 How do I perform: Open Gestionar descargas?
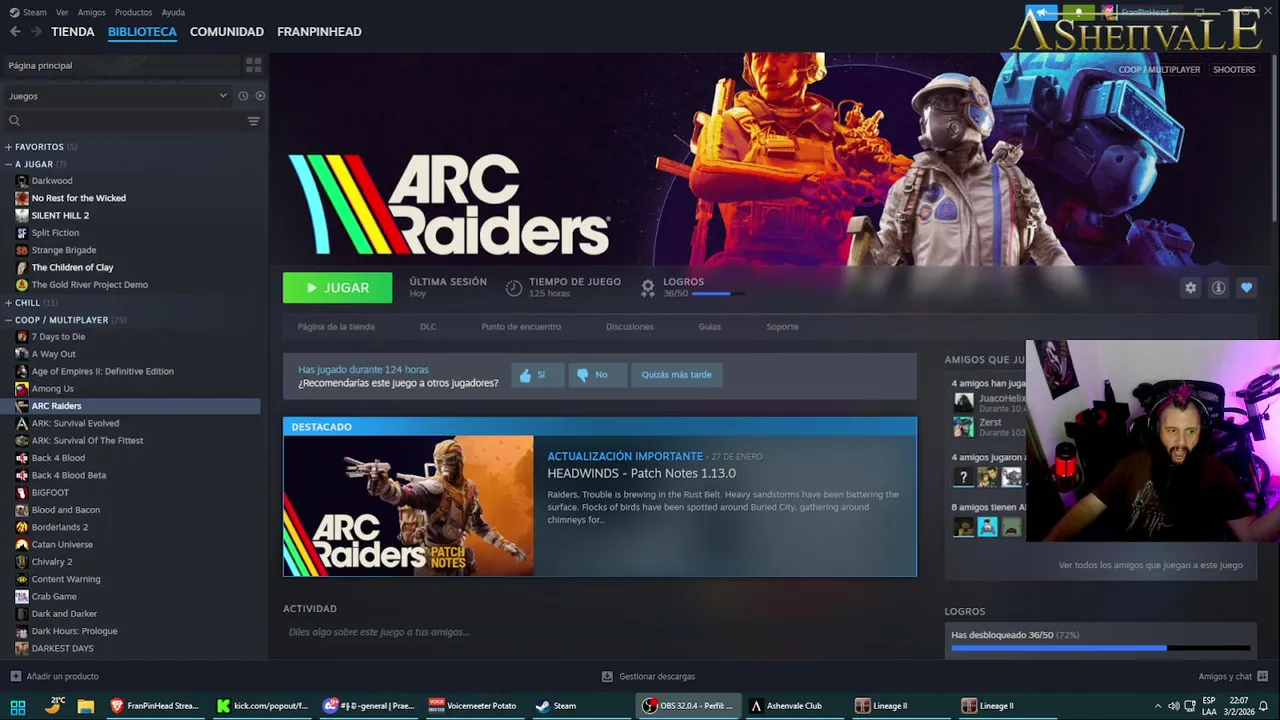point(648,677)
